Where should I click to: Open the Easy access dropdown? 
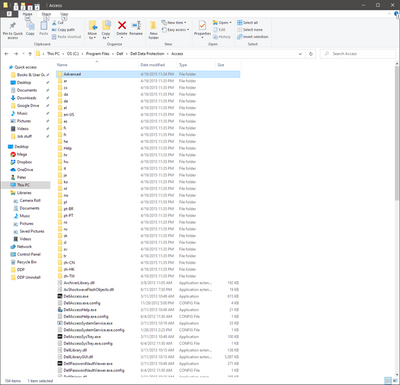pyautogui.click(x=175, y=30)
